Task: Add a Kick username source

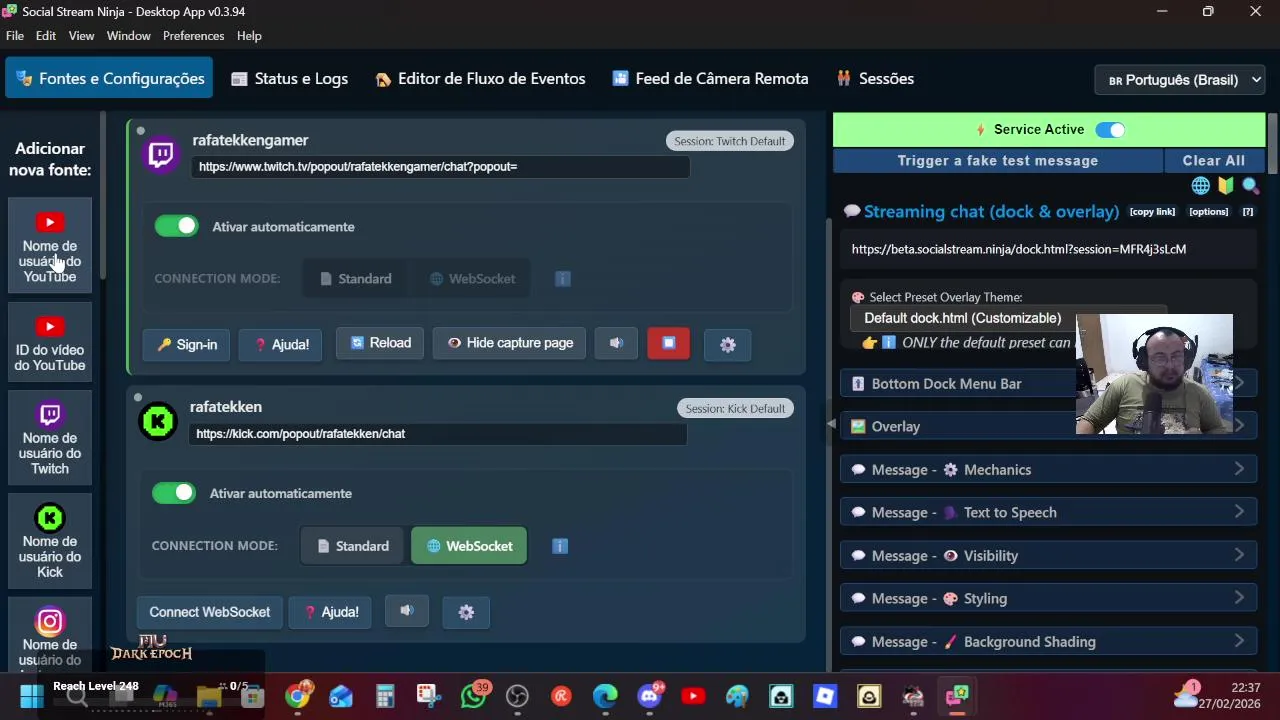Action: click(x=50, y=542)
